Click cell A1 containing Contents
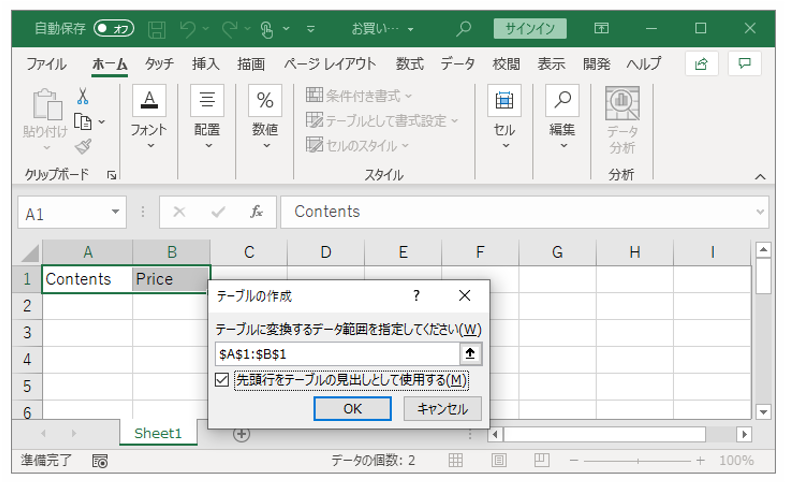This screenshot has width=790, height=488. 87,279
